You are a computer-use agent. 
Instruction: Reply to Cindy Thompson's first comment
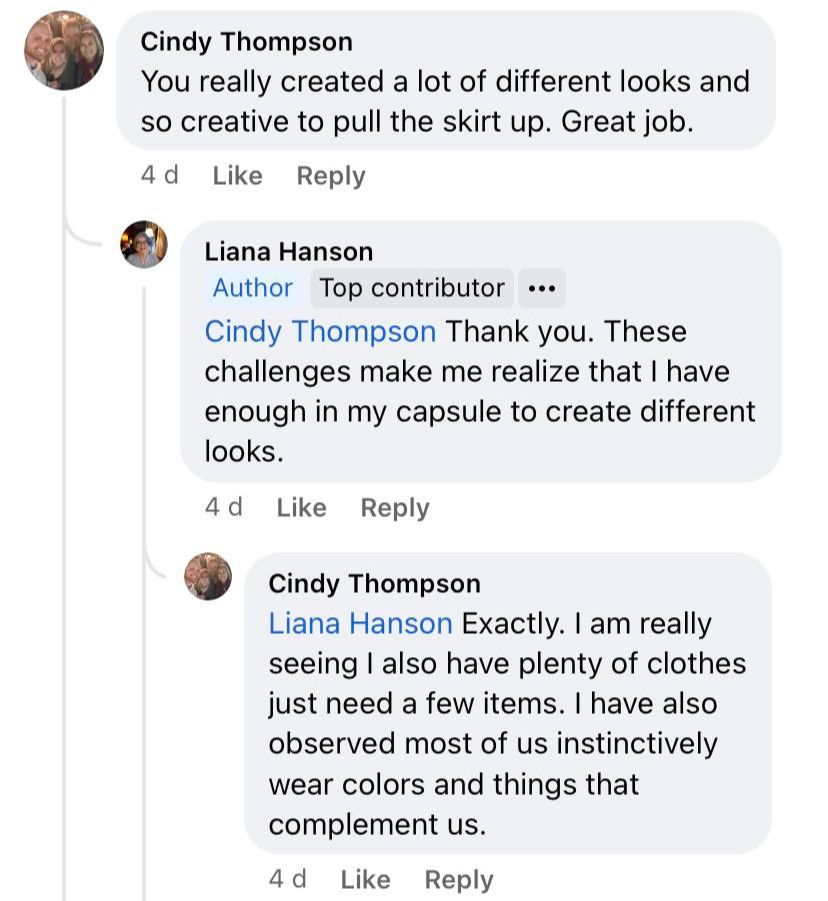331,176
